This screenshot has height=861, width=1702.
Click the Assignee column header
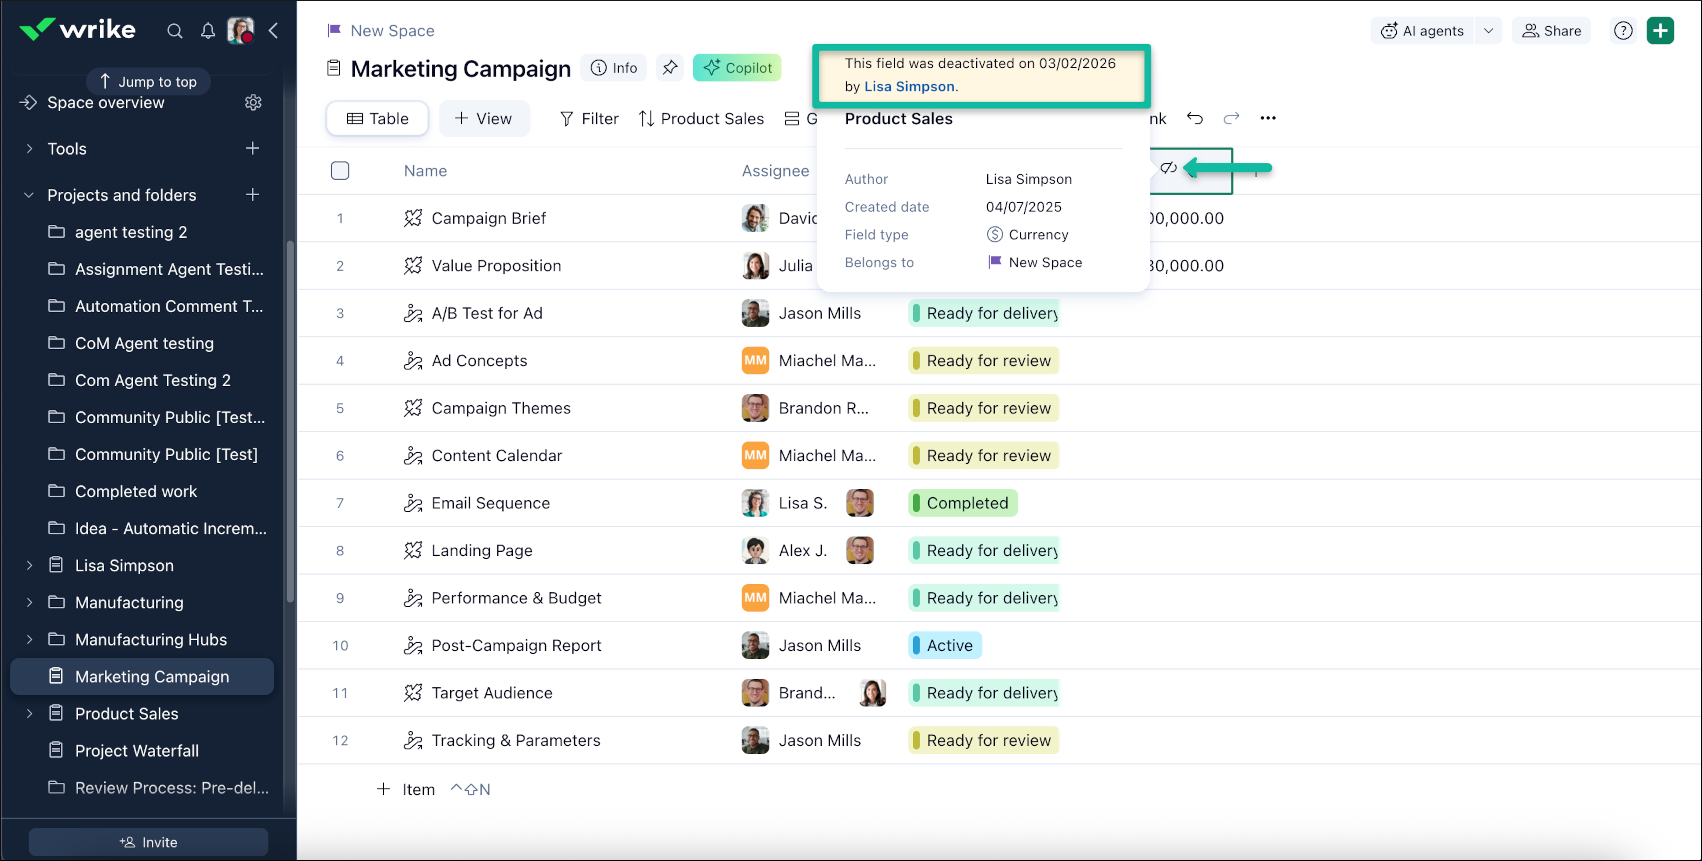775,171
